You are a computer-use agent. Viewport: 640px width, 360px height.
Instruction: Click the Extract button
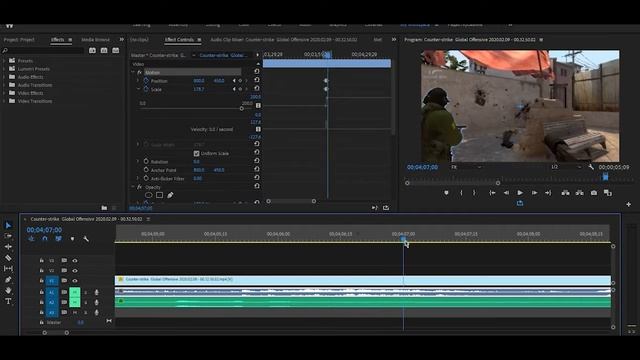580,193
